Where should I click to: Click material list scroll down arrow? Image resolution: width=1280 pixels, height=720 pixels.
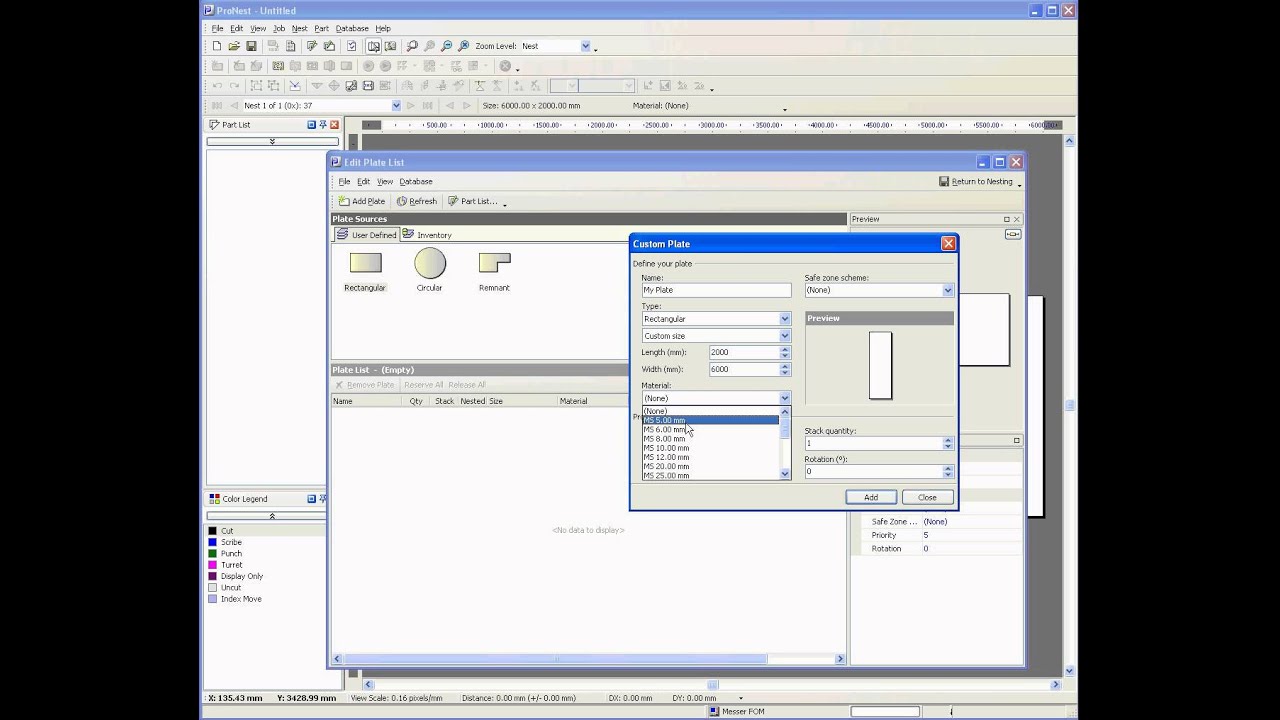(x=785, y=474)
